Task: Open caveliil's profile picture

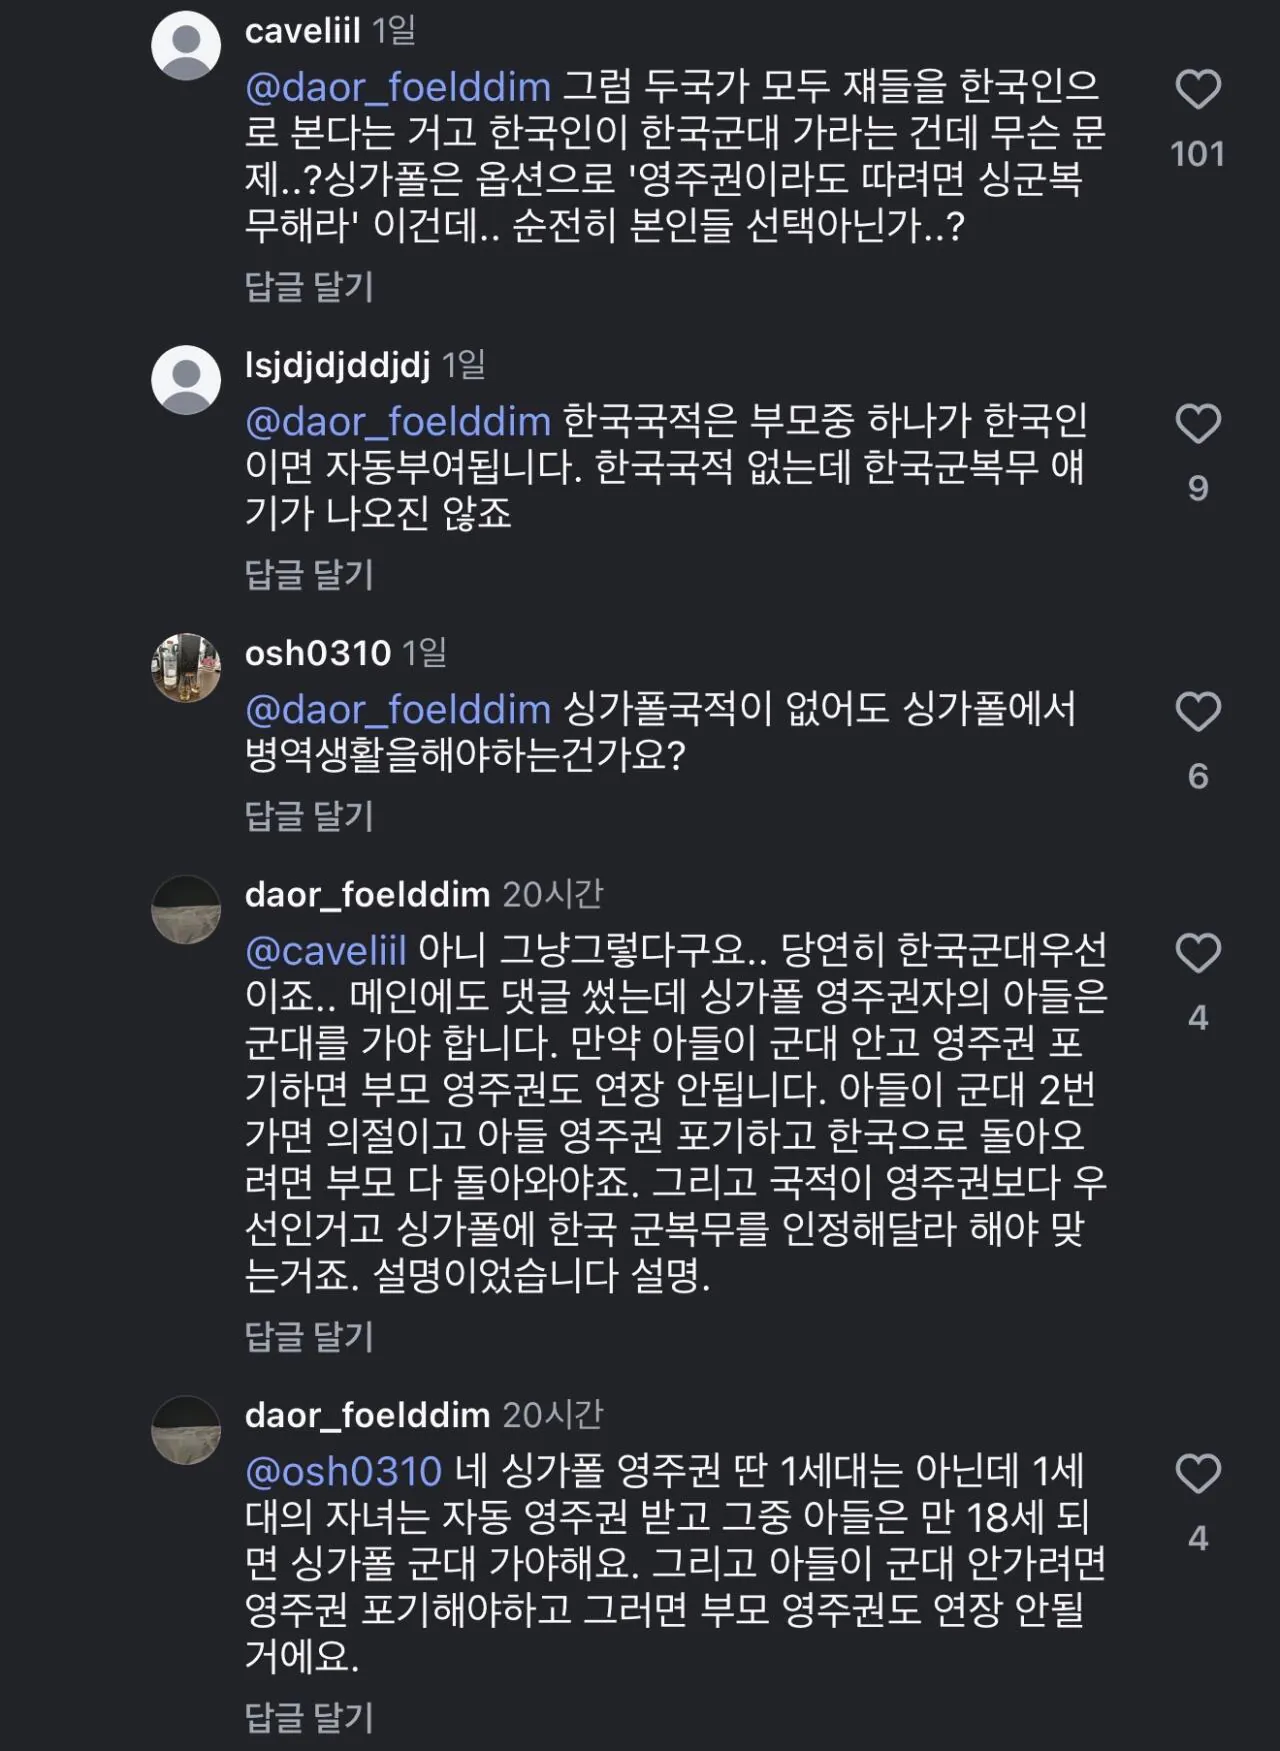Action: point(186,45)
